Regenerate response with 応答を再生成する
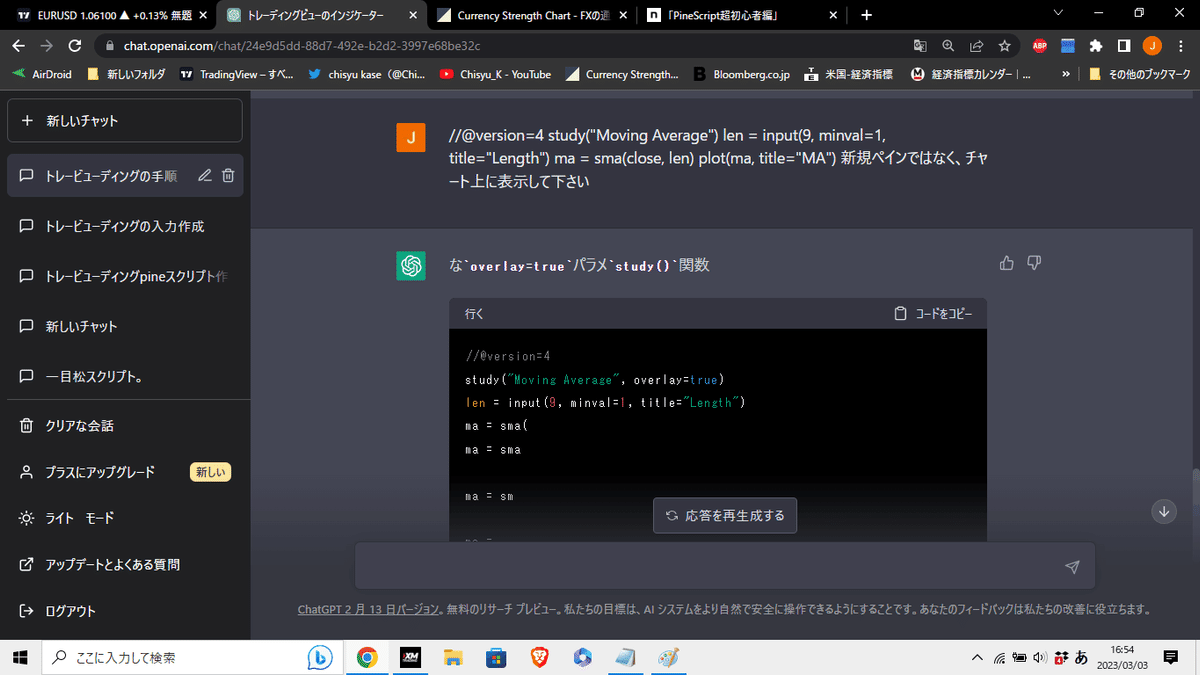 pyautogui.click(x=725, y=516)
